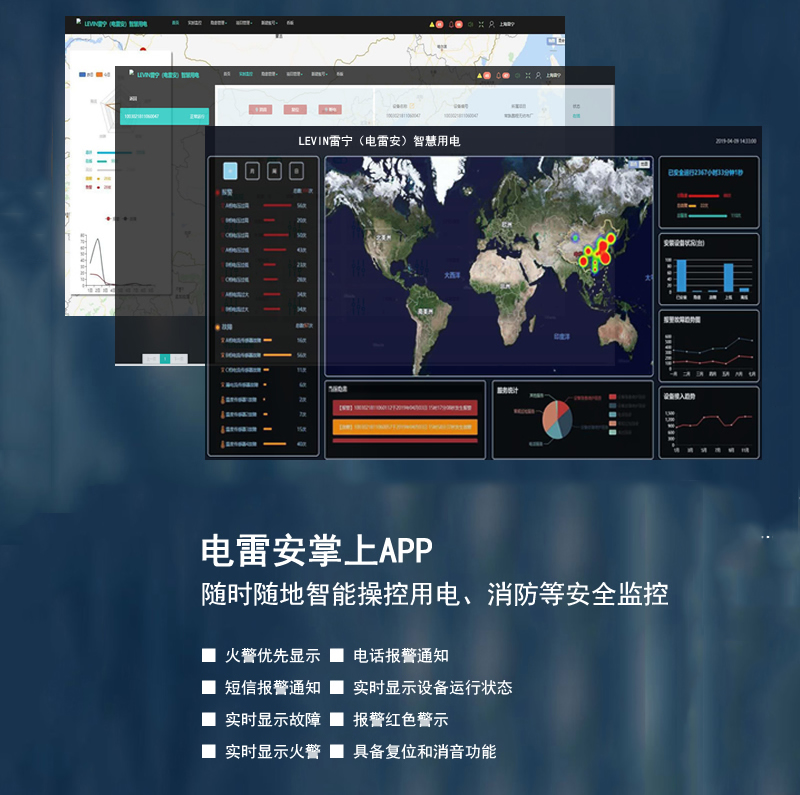Click the salmon legend swatch beside the pie chart

coord(612,424)
